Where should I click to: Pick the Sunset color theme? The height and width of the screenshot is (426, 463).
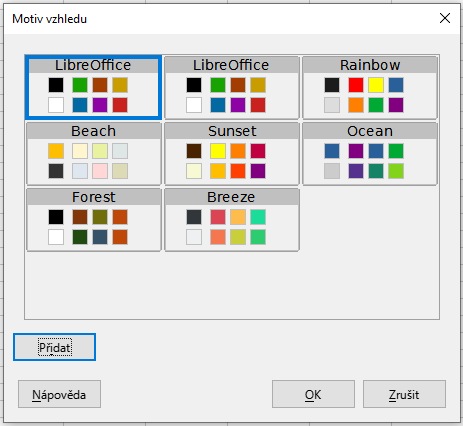coord(232,153)
